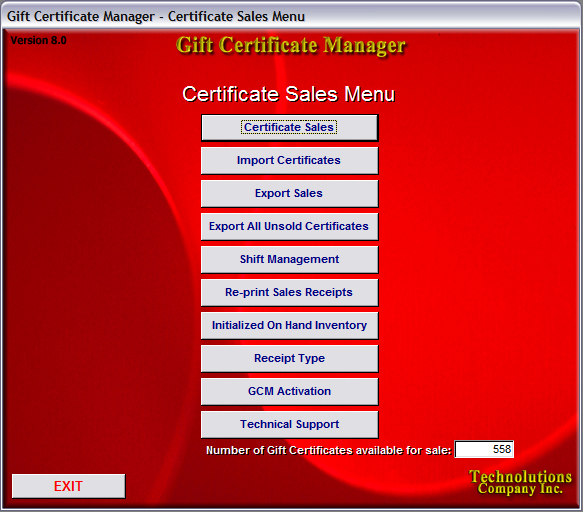Click the Technical Support button
Viewport: 583px width, 512px height.
(289, 424)
